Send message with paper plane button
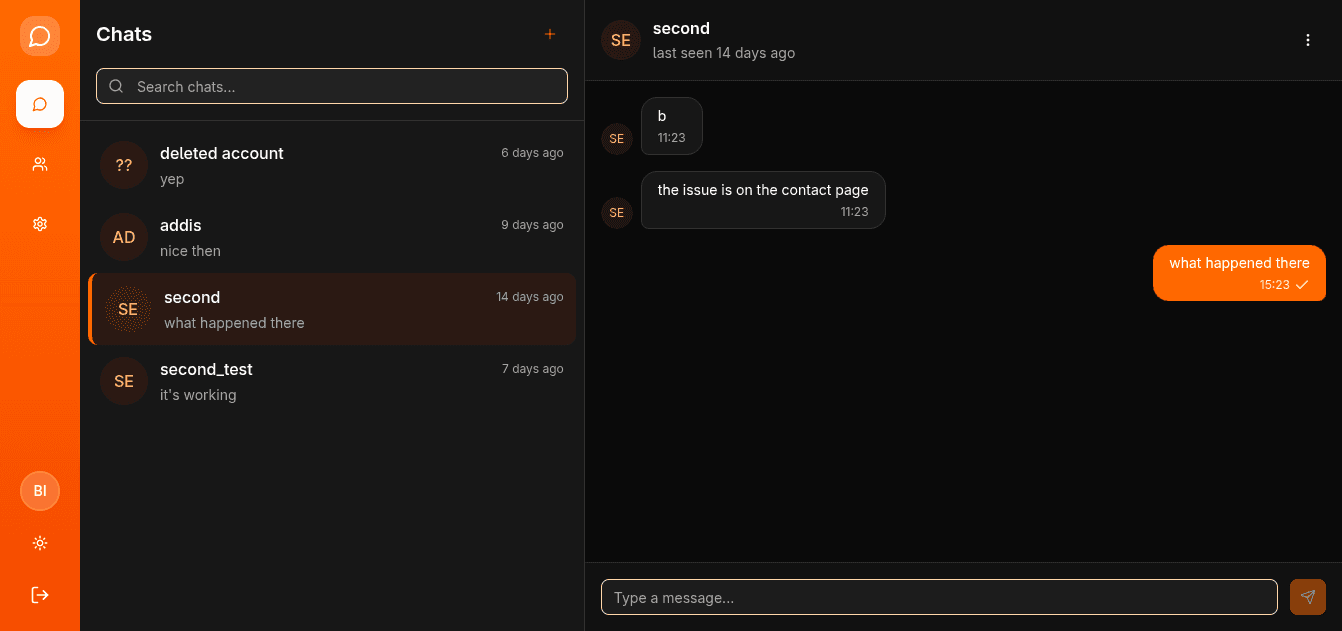Viewport: 1342px width, 631px height. click(x=1307, y=597)
